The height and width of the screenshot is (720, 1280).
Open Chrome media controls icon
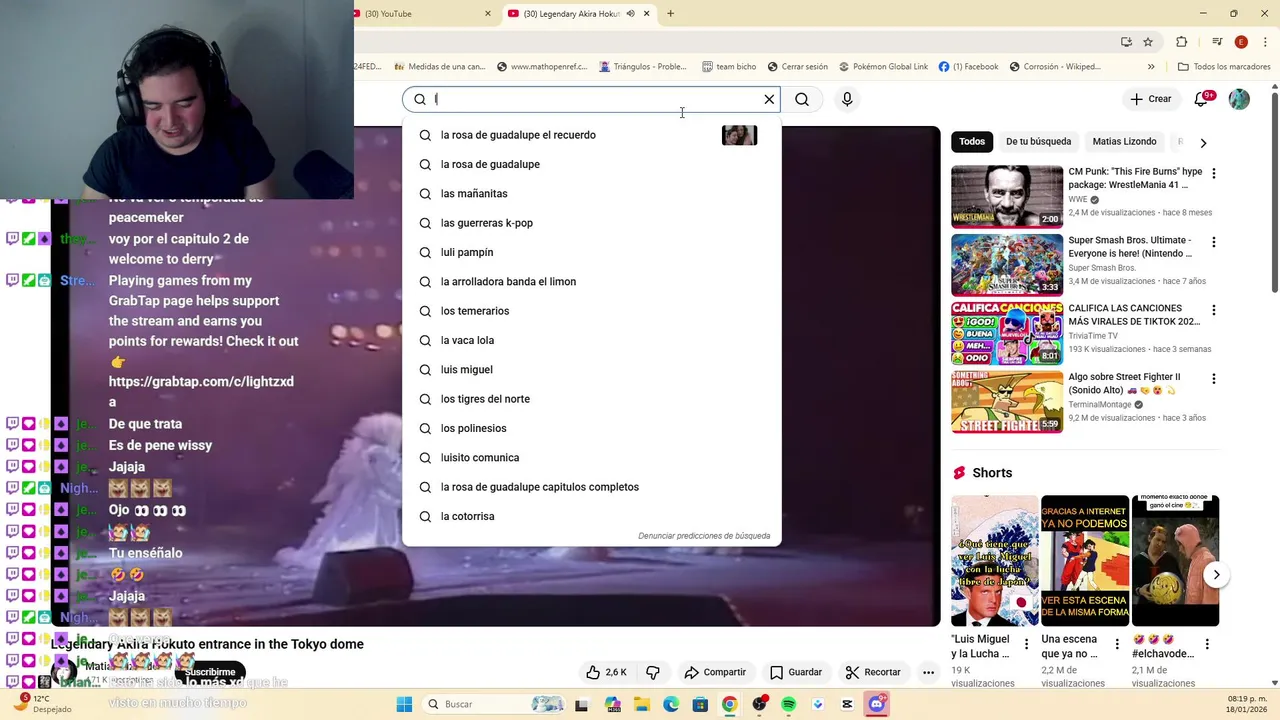(x=1217, y=42)
